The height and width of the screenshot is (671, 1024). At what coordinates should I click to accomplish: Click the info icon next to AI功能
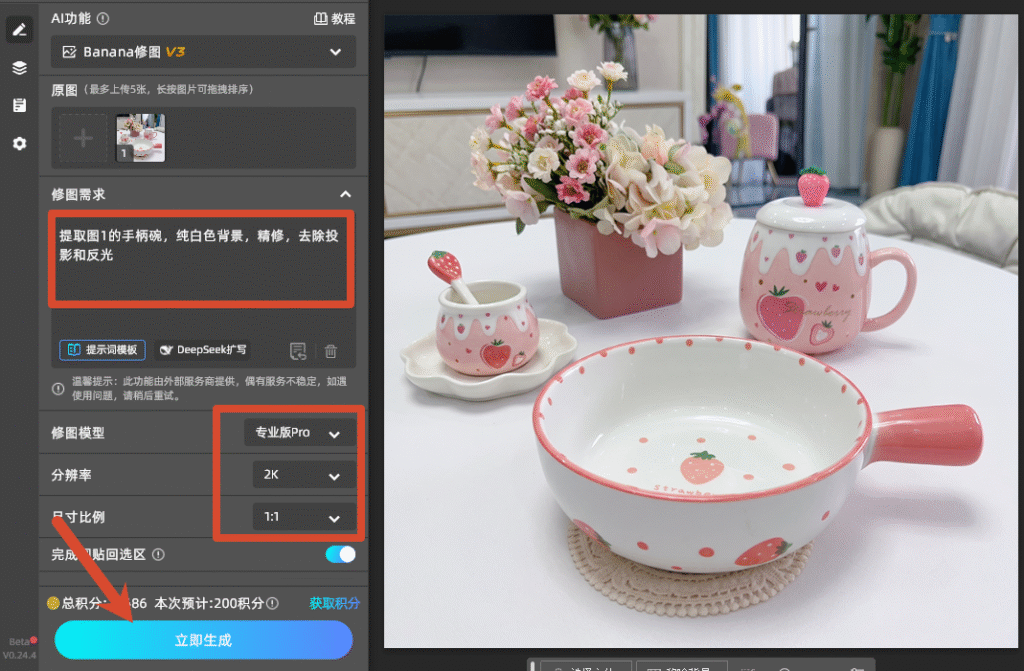pos(103,18)
